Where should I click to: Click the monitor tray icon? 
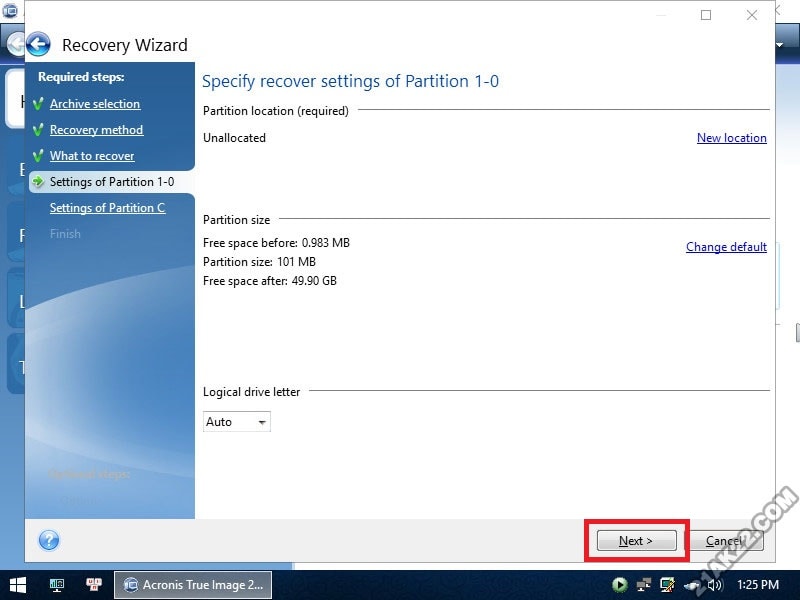pyautogui.click(x=667, y=585)
